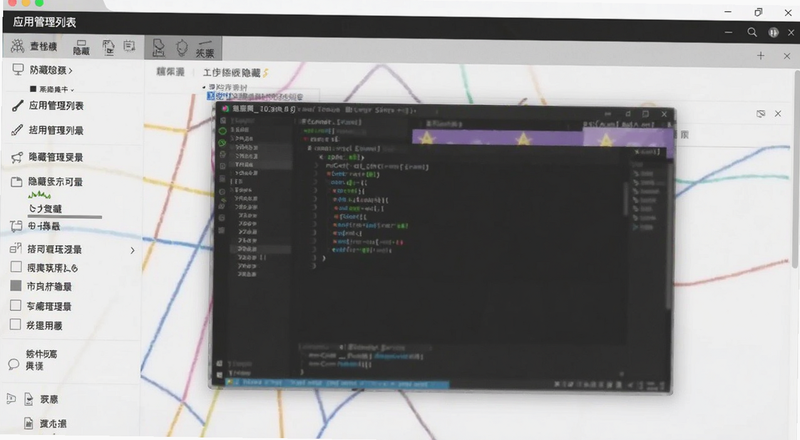This screenshot has width=800, height=440.
Task: Close the dark editor window
Action: pyautogui.click(x=664, y=114)
